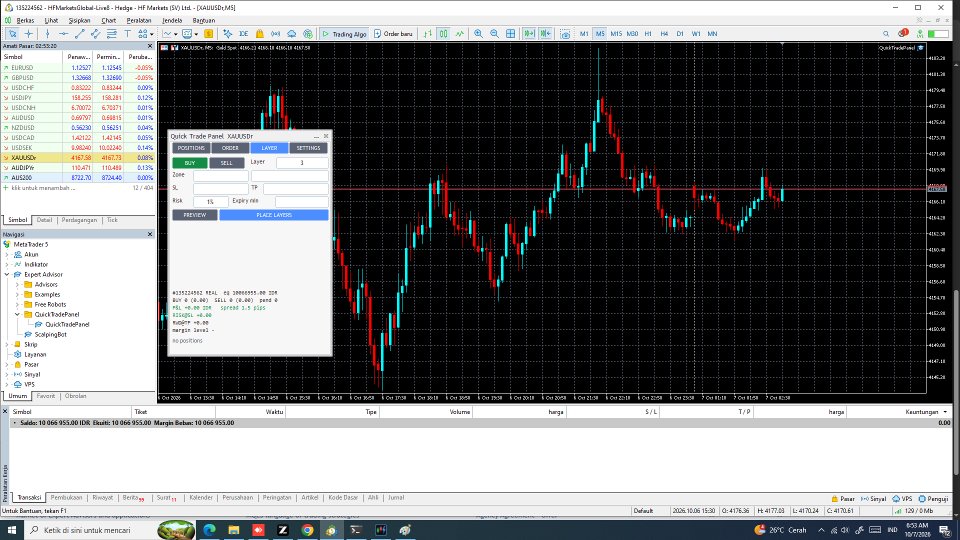
Task: Open the Signals broadcast icon
Action: click(x=276, y=34)
